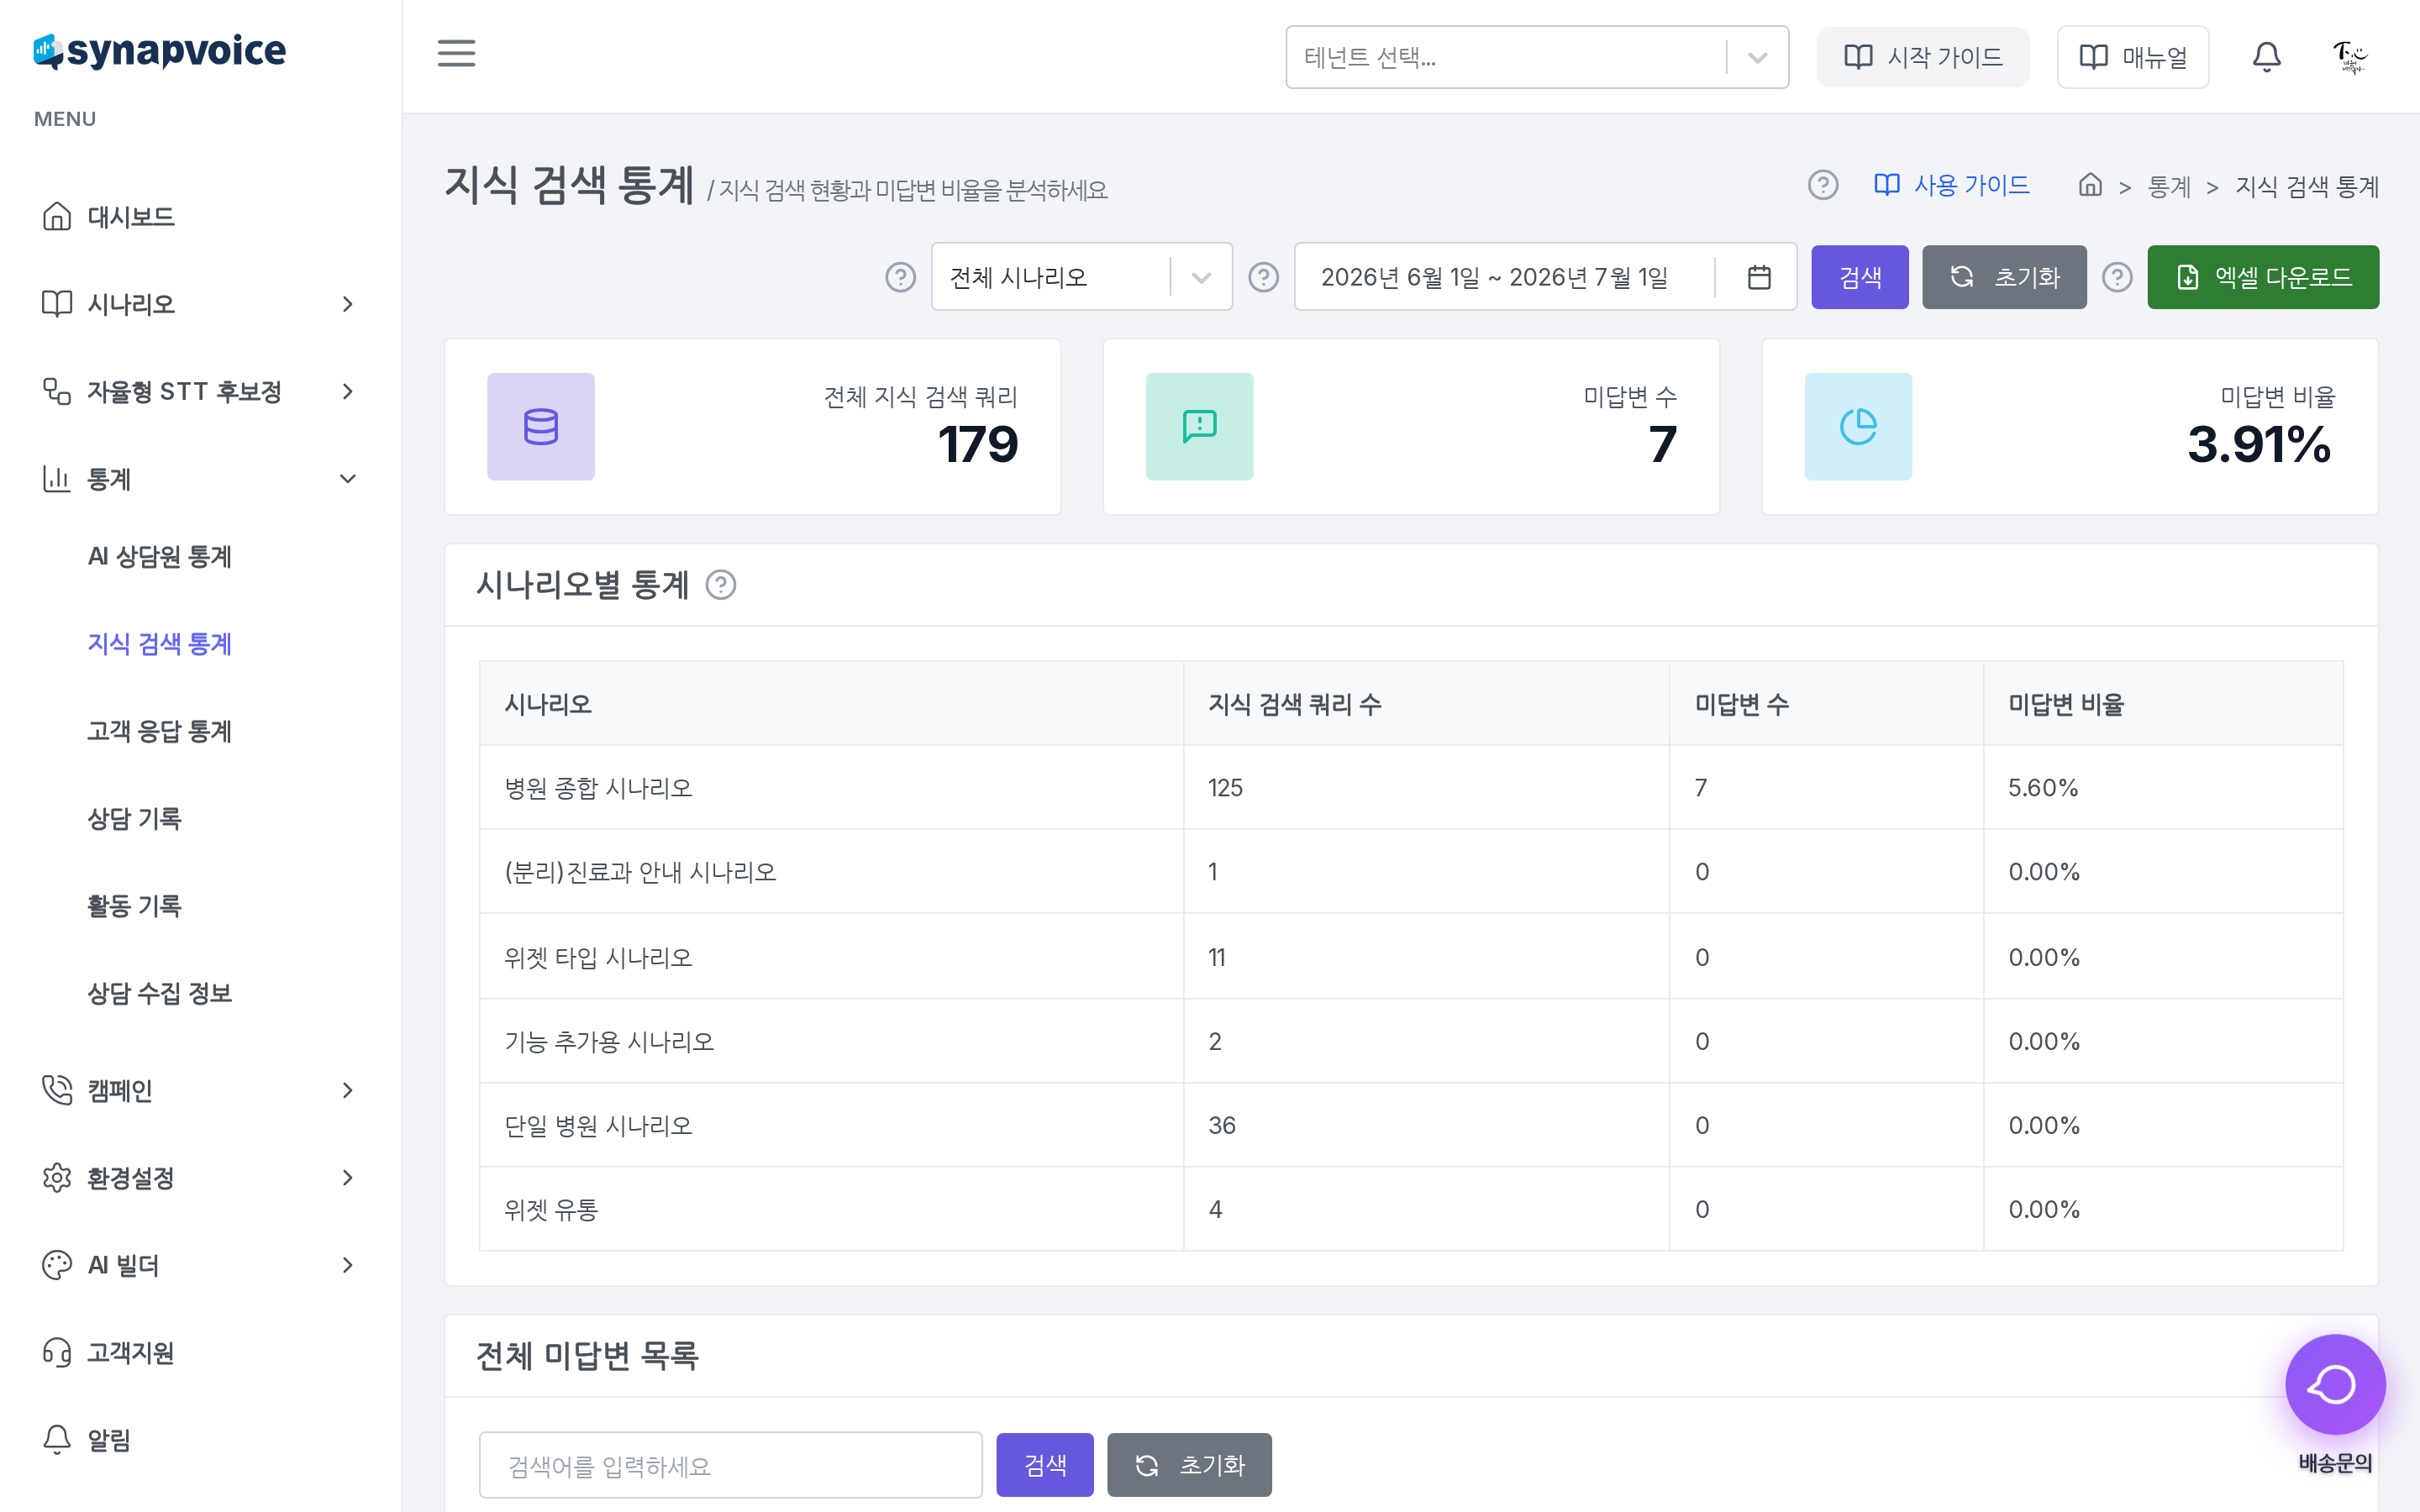The image size is (2420, 1512).
Task: Click the help icon next to 시나리오별 통계
Action: 720,584
